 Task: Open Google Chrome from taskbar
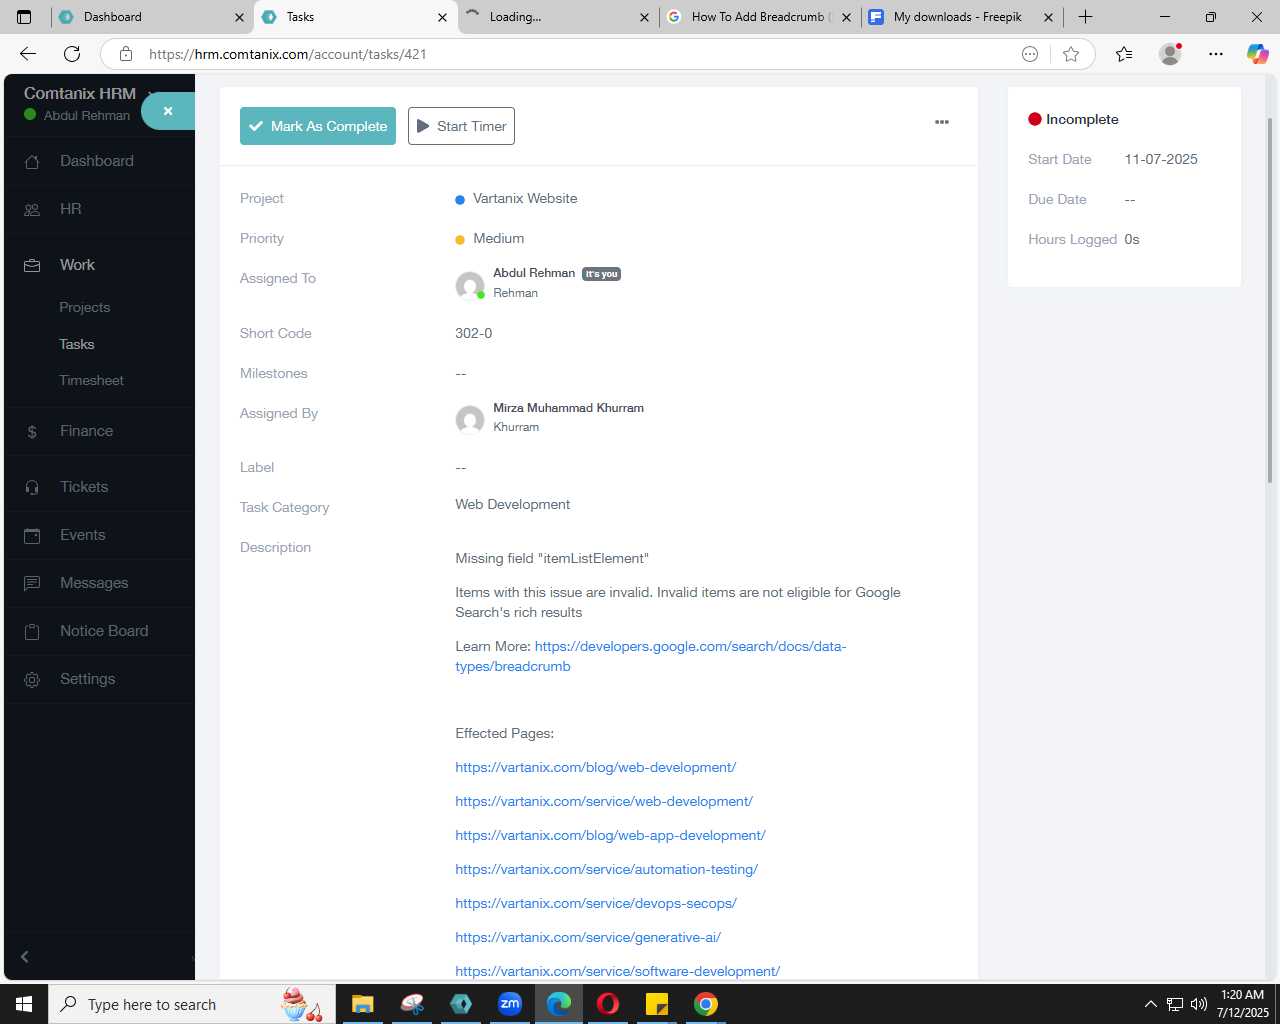[x=706, y=1004]
